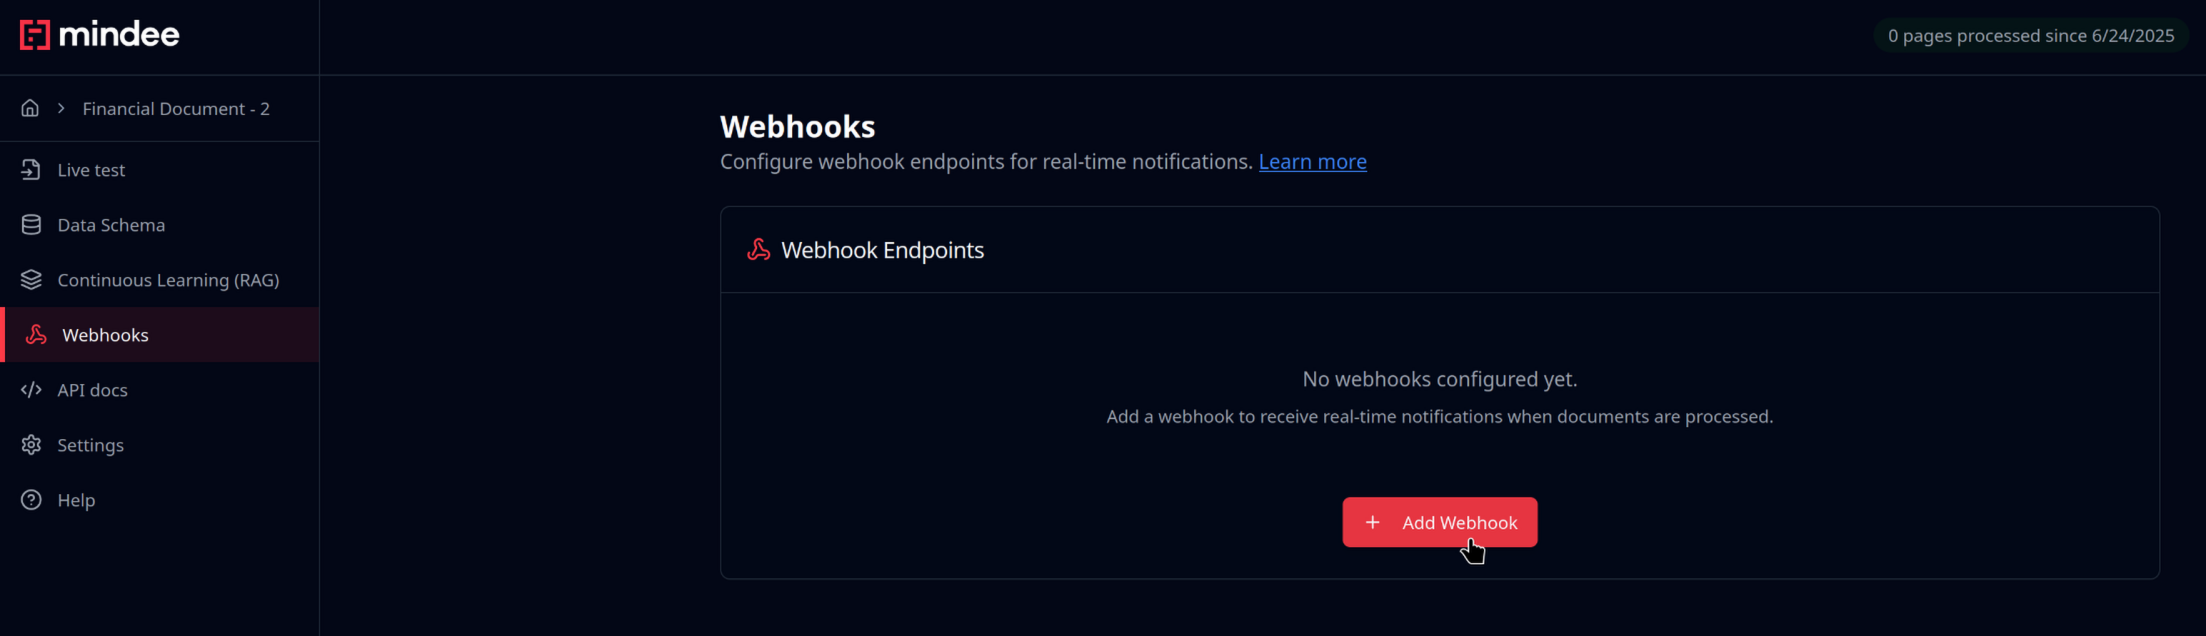Screen dimensions: 2206x636
Task: Click the Continuous Learning layers icon
Action: click(x=31, y=280)
